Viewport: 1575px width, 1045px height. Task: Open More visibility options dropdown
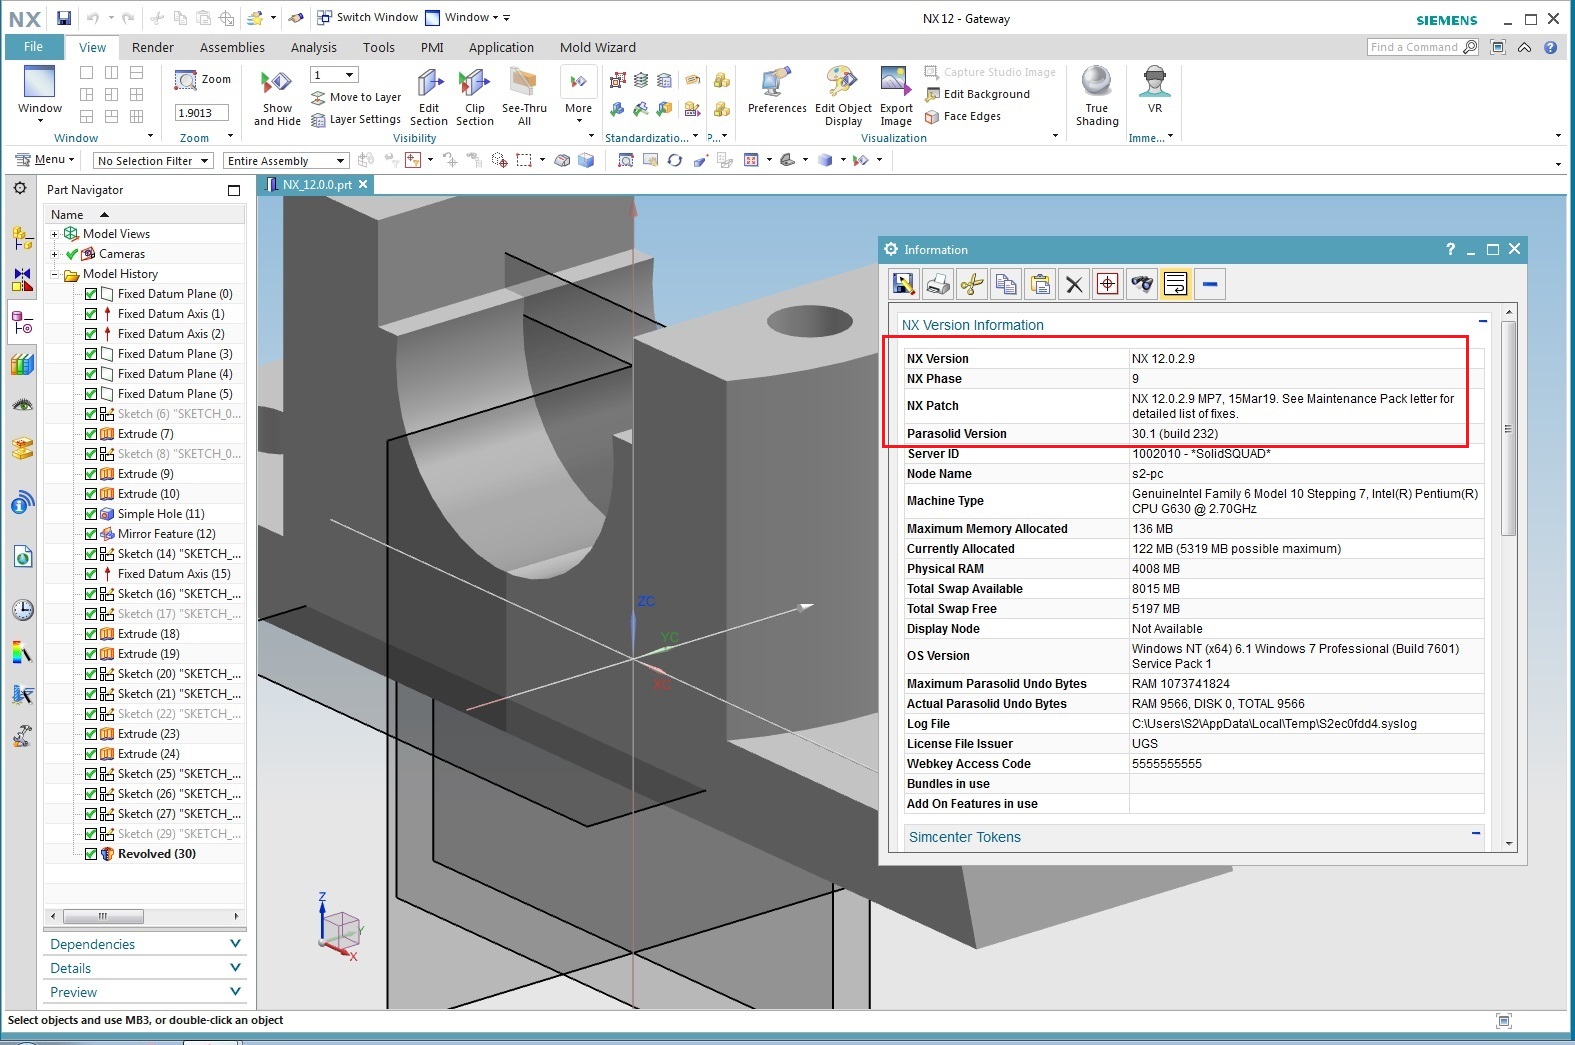(x=578, y=98)
